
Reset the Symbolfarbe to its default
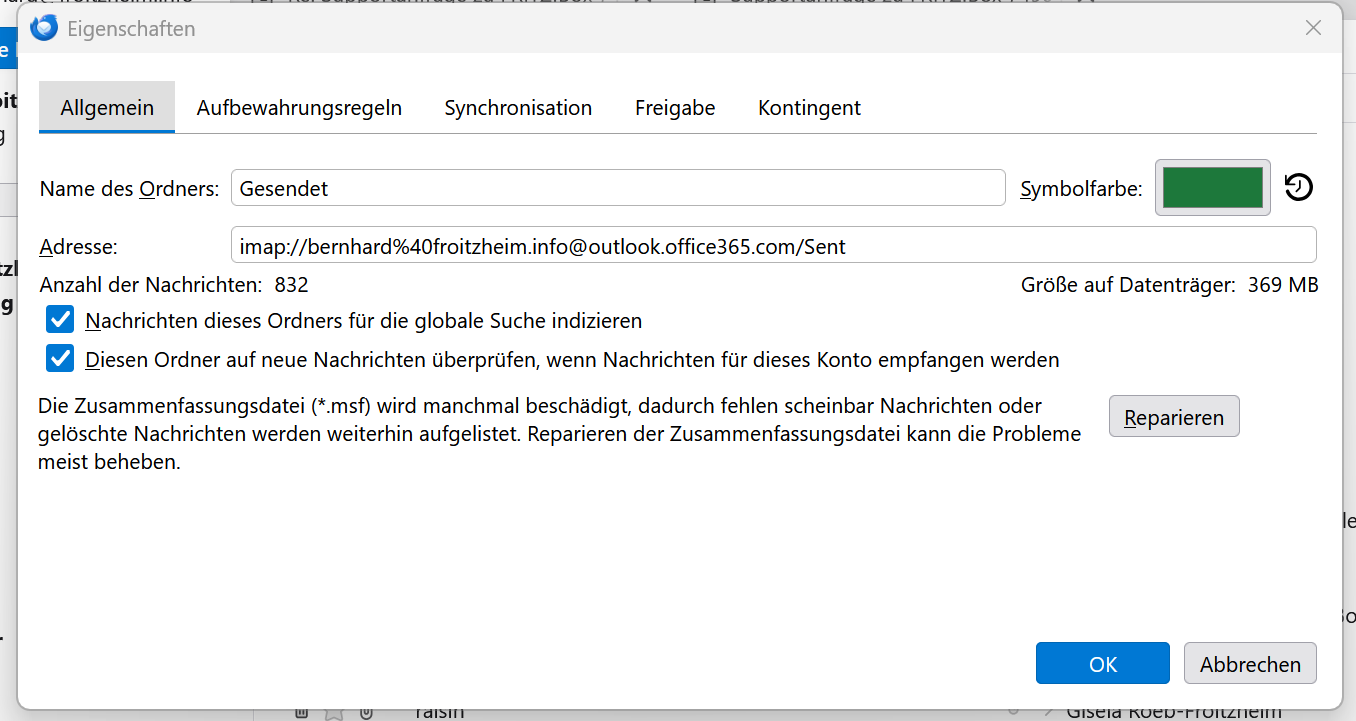[x=1298, y=187]
